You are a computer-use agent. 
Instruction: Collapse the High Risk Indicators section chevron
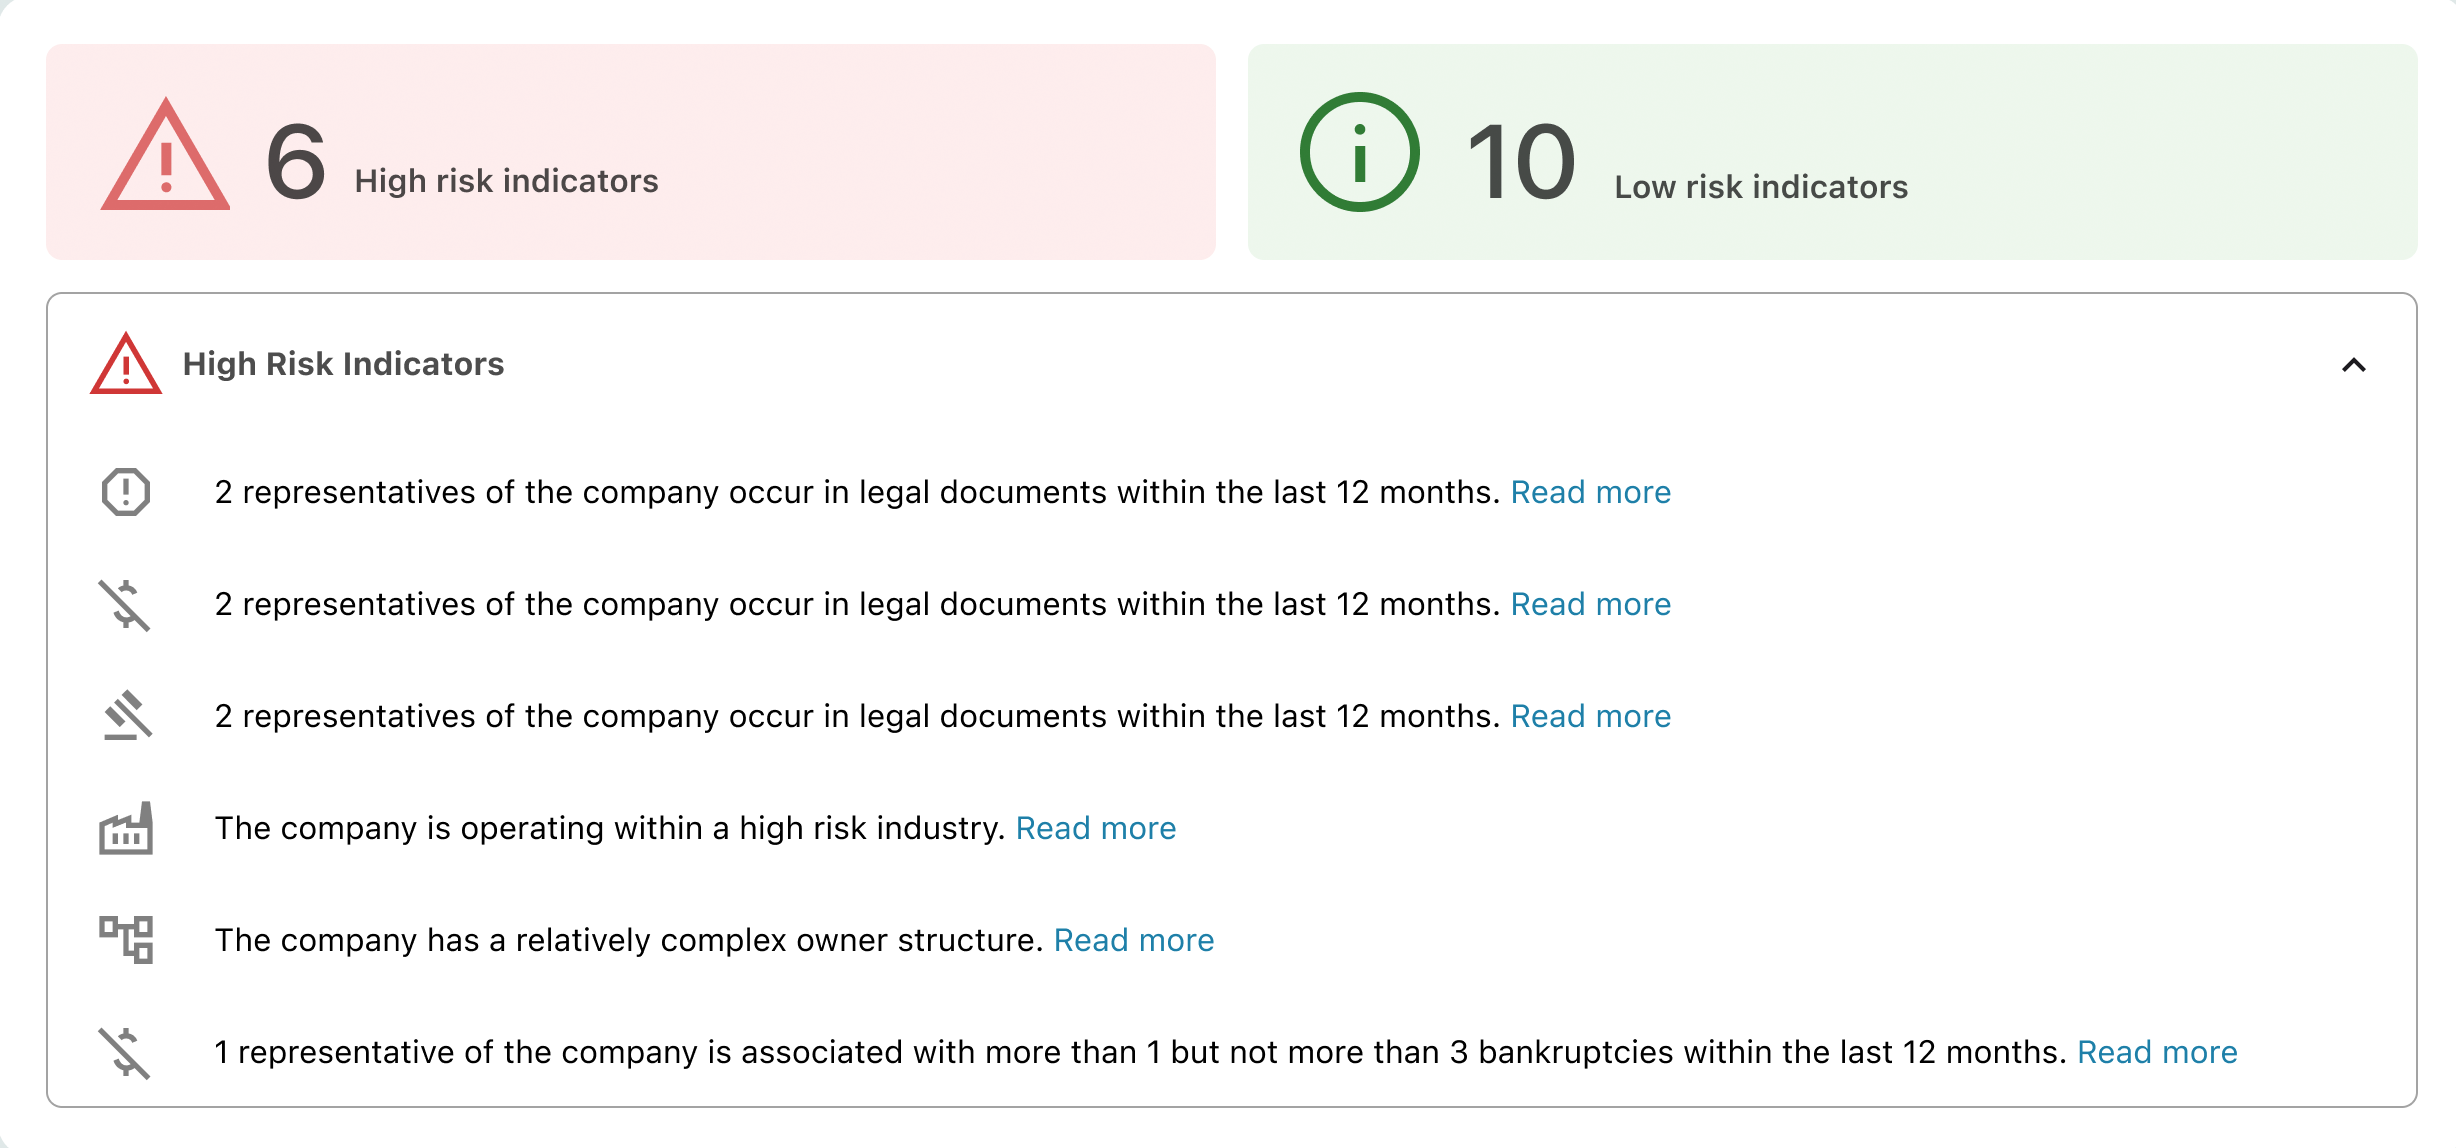pyautogui.click(x=2354, y=365)
